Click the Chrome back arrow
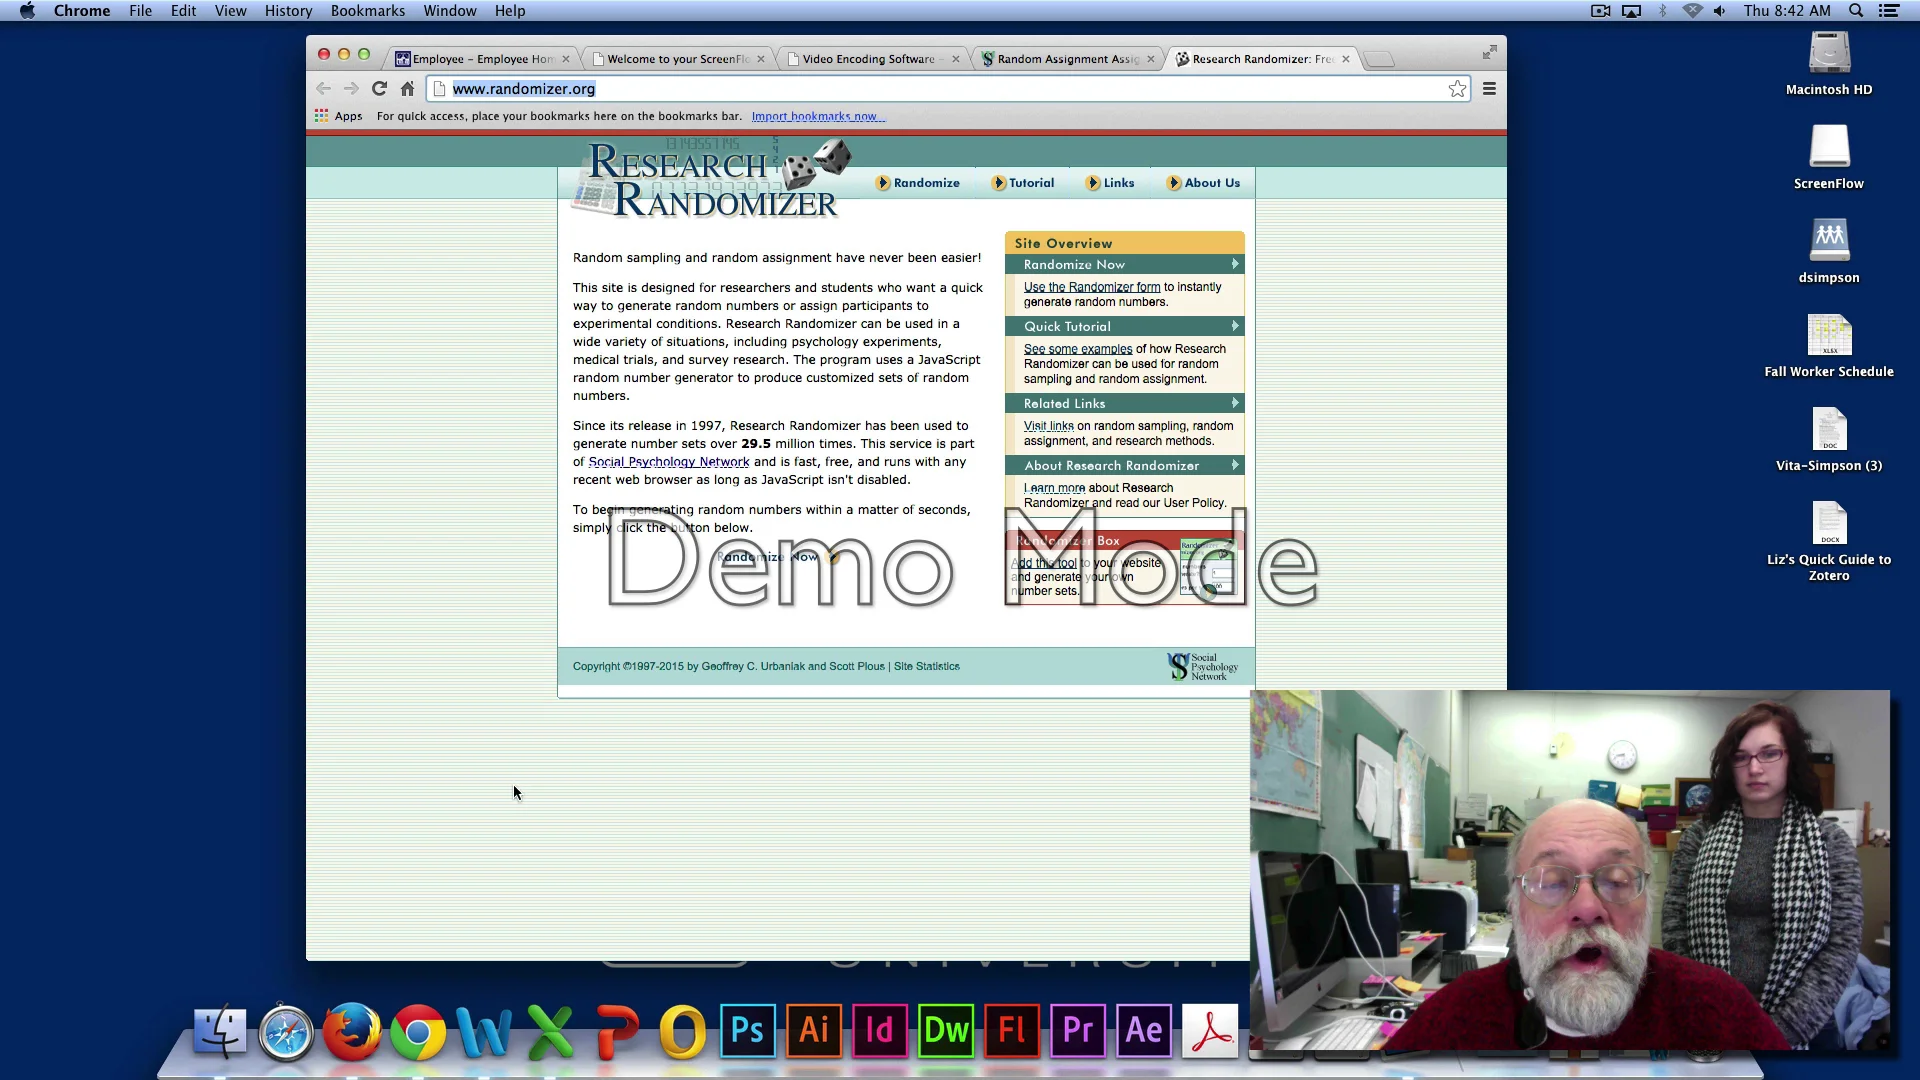This screenshot has width=1920, height=1080. (323, 89)
